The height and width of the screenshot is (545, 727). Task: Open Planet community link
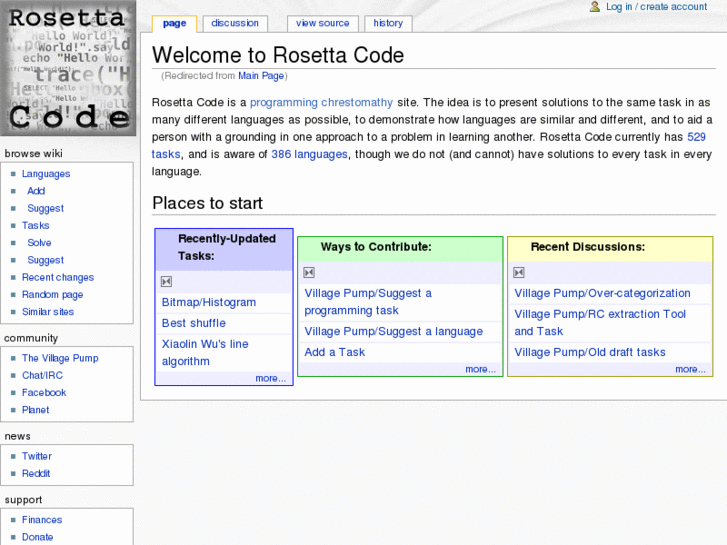point(35,410)
